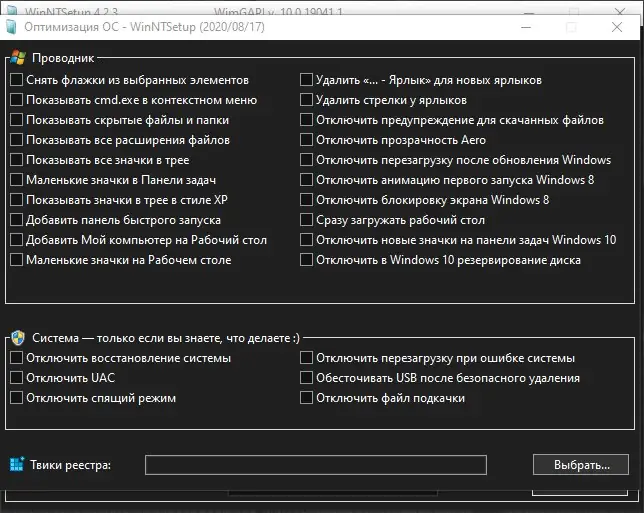Enable Отключить спящий режим option
The height and width of the screenshot is (513, 644).
point(16,398)
